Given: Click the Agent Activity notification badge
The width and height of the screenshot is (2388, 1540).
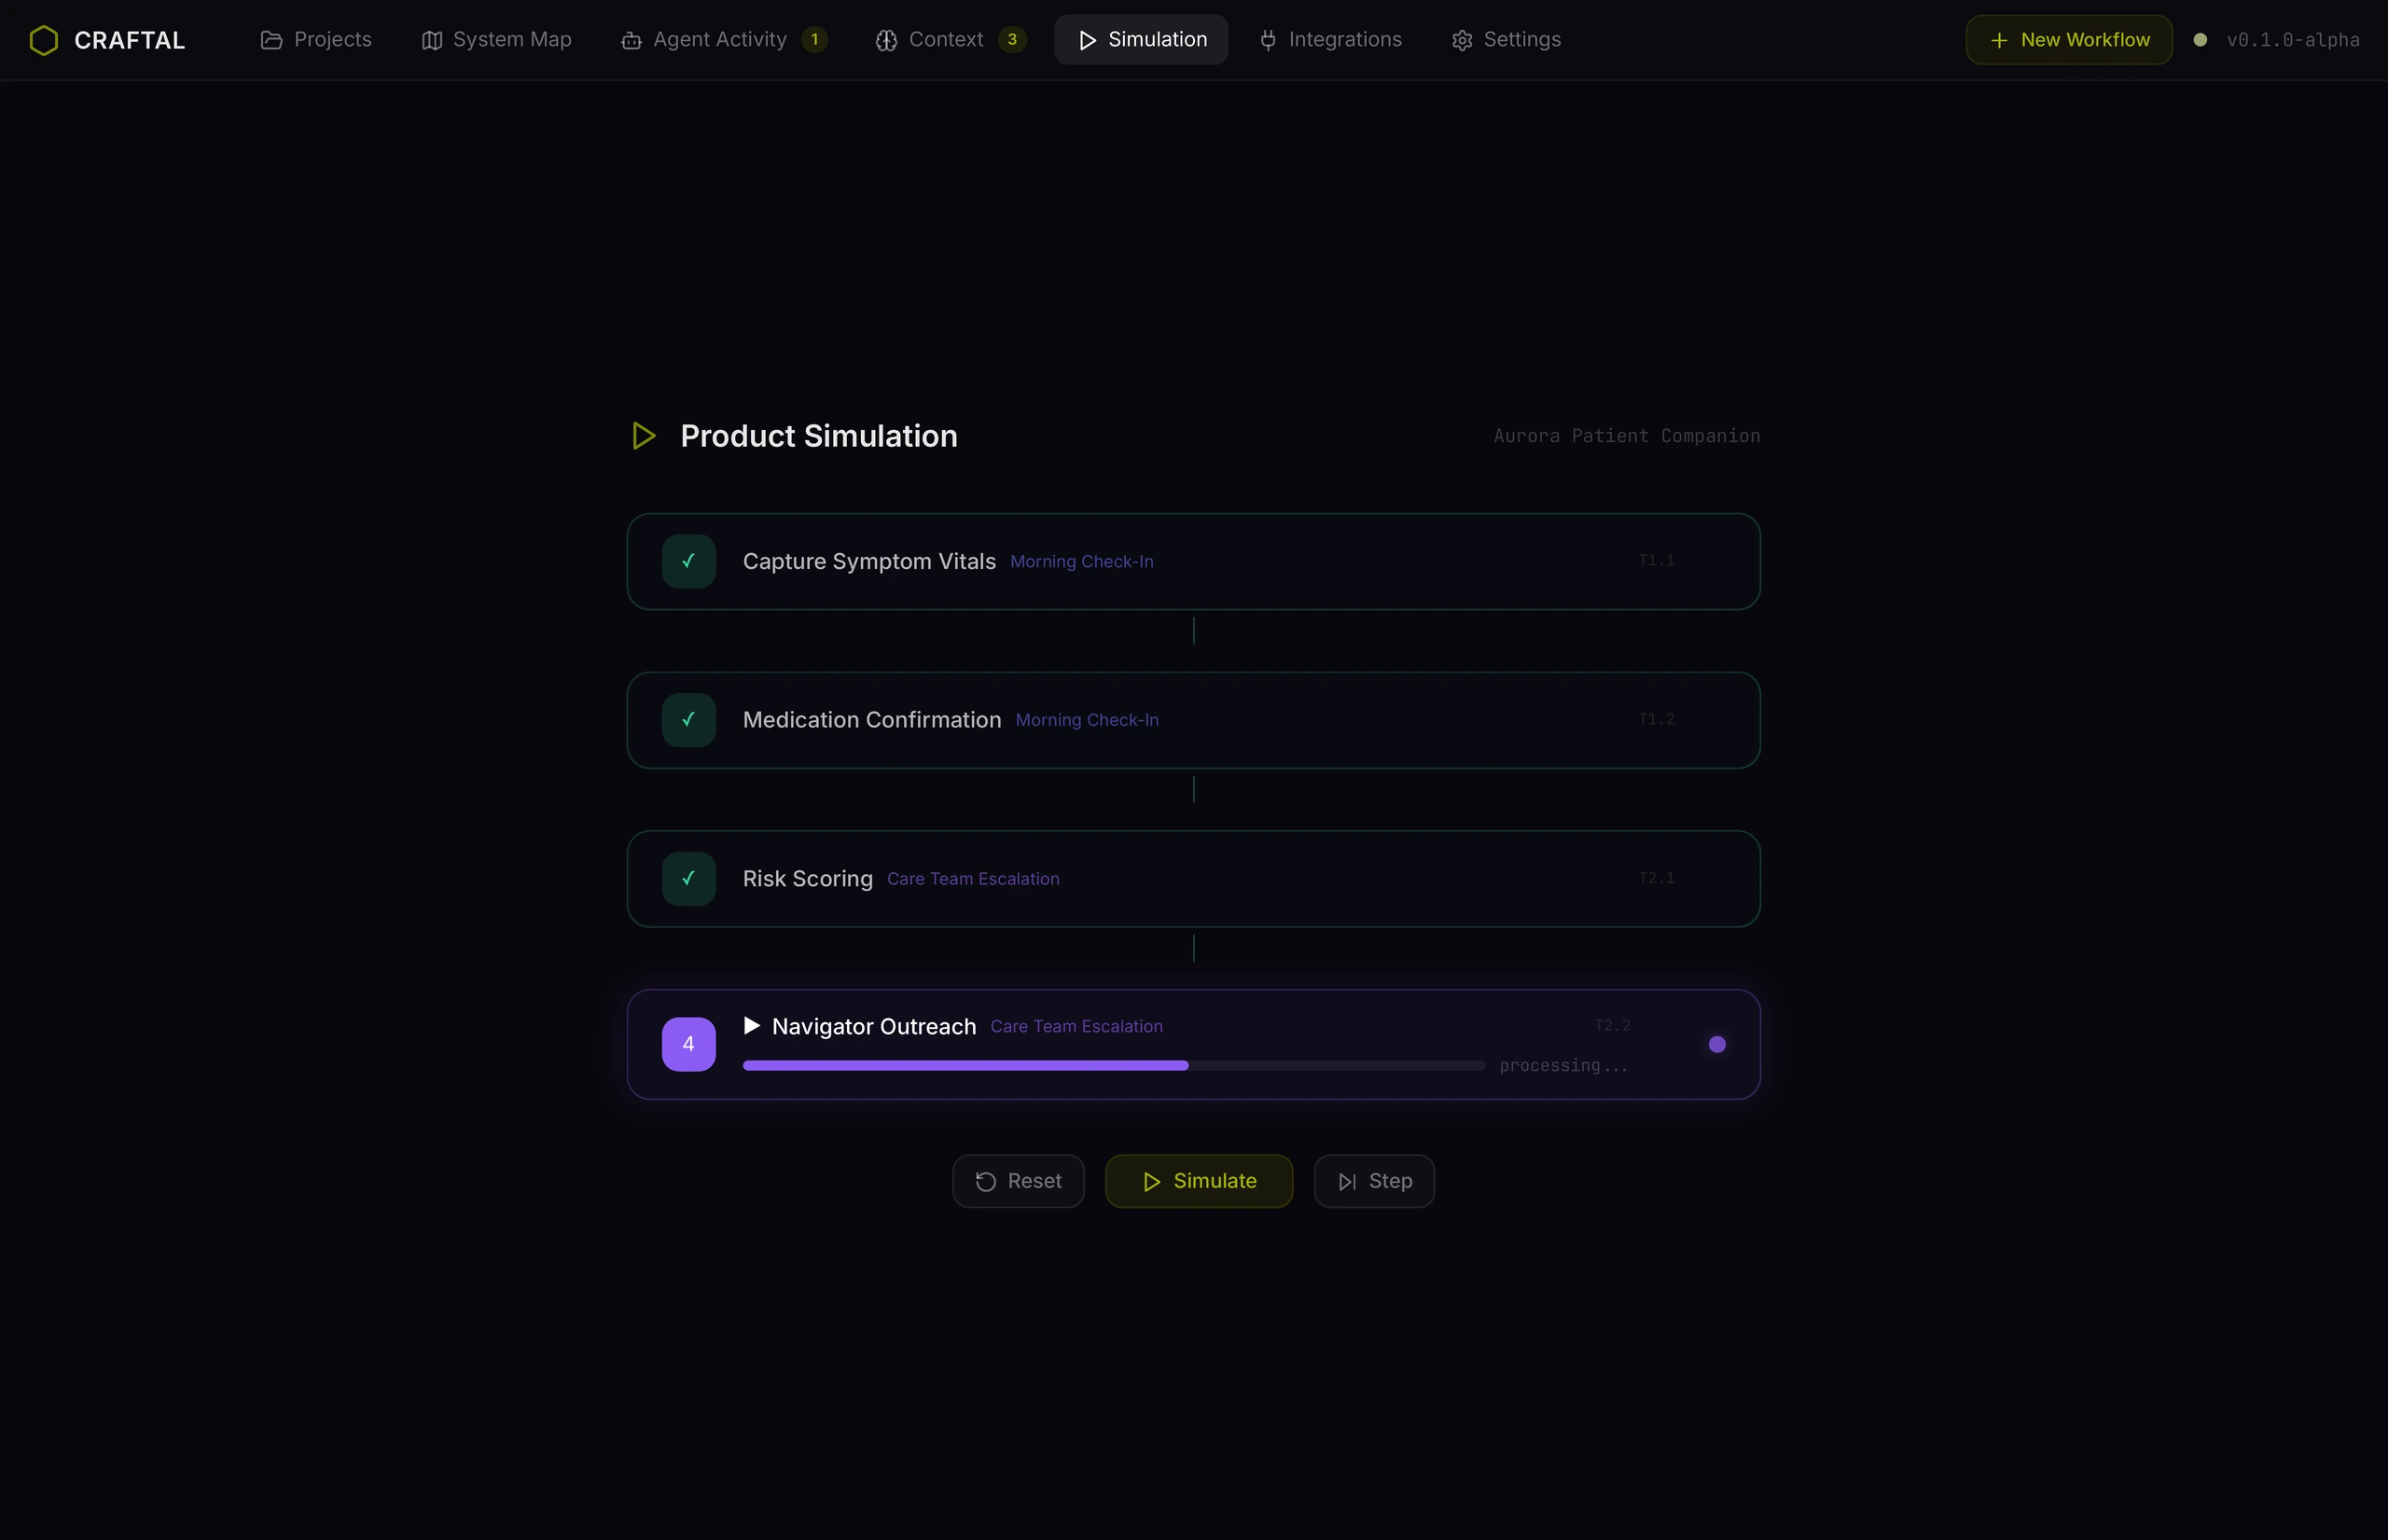Looking at the screenshot, I should [x=815, y=40].
